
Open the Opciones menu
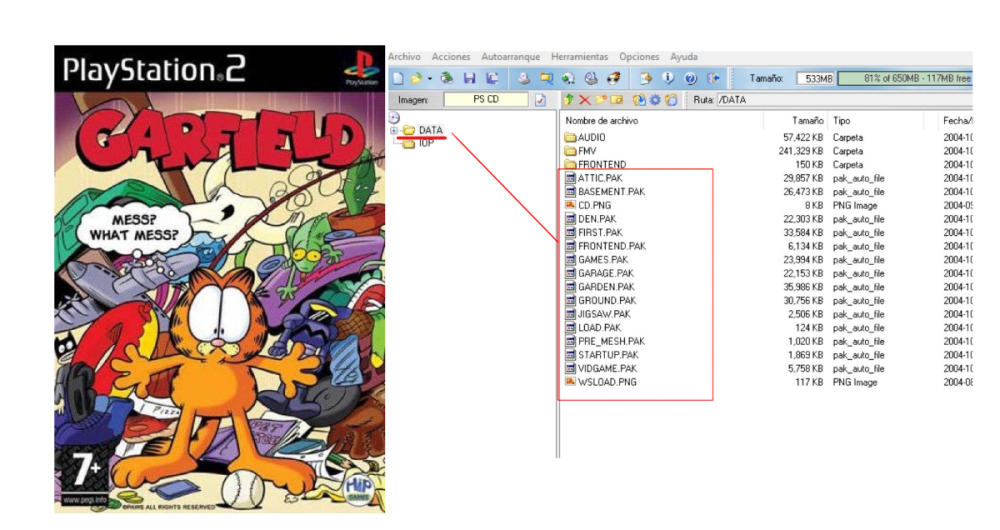point(638,57)
